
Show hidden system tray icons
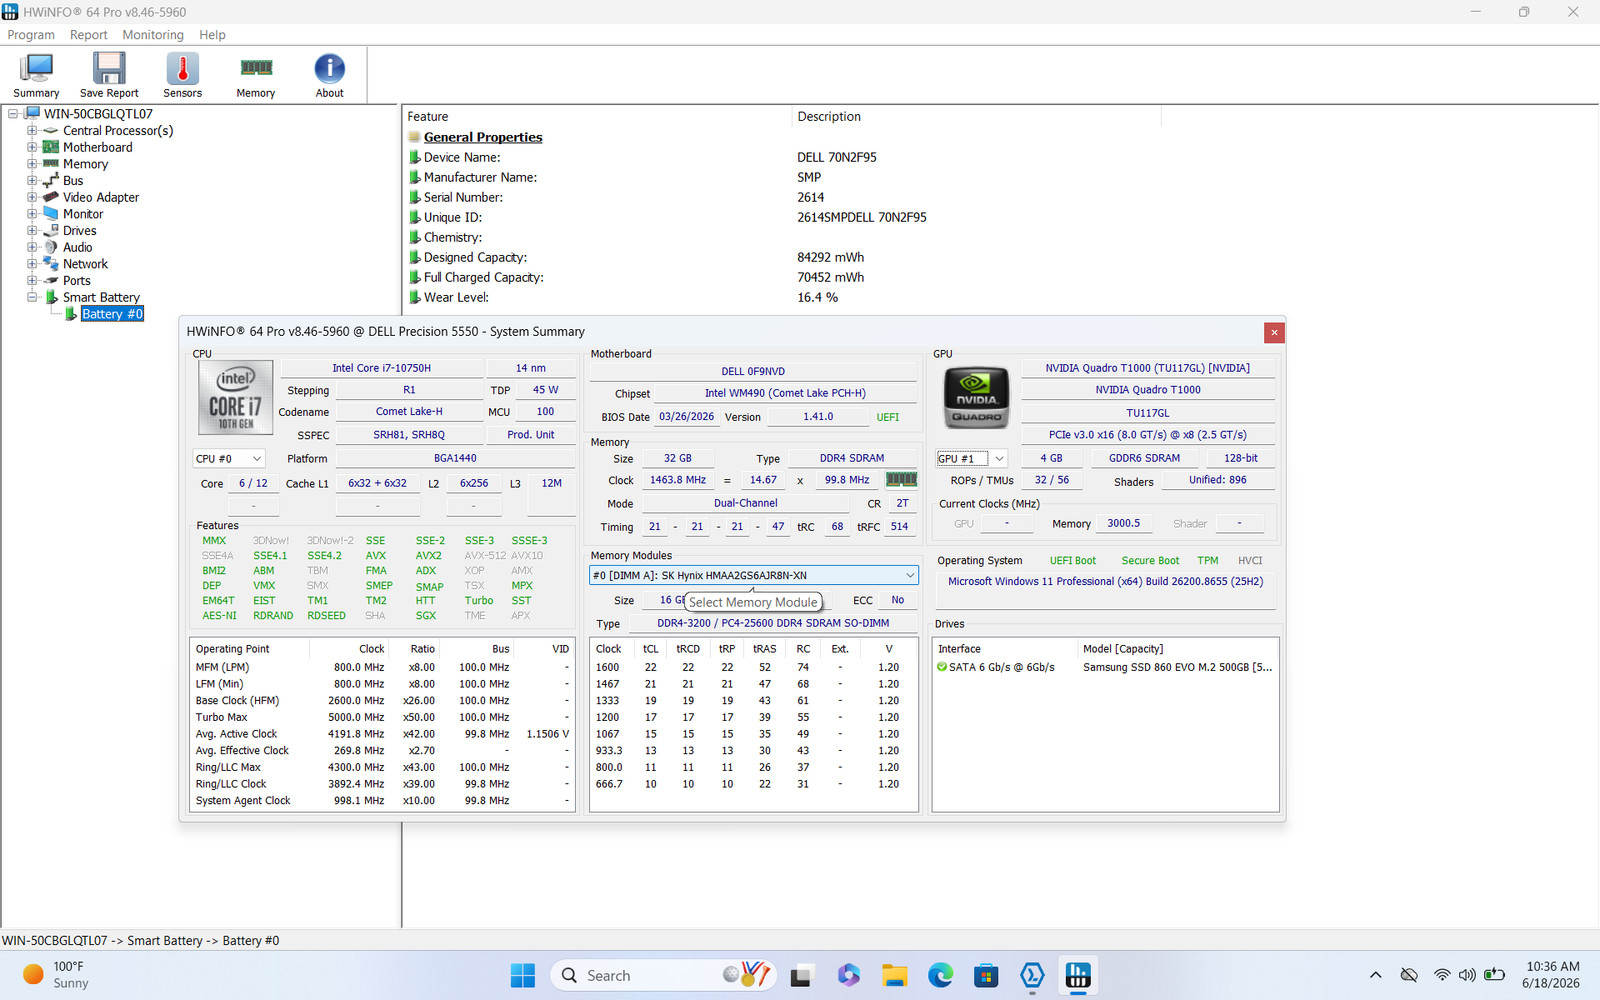[1376, 975]
